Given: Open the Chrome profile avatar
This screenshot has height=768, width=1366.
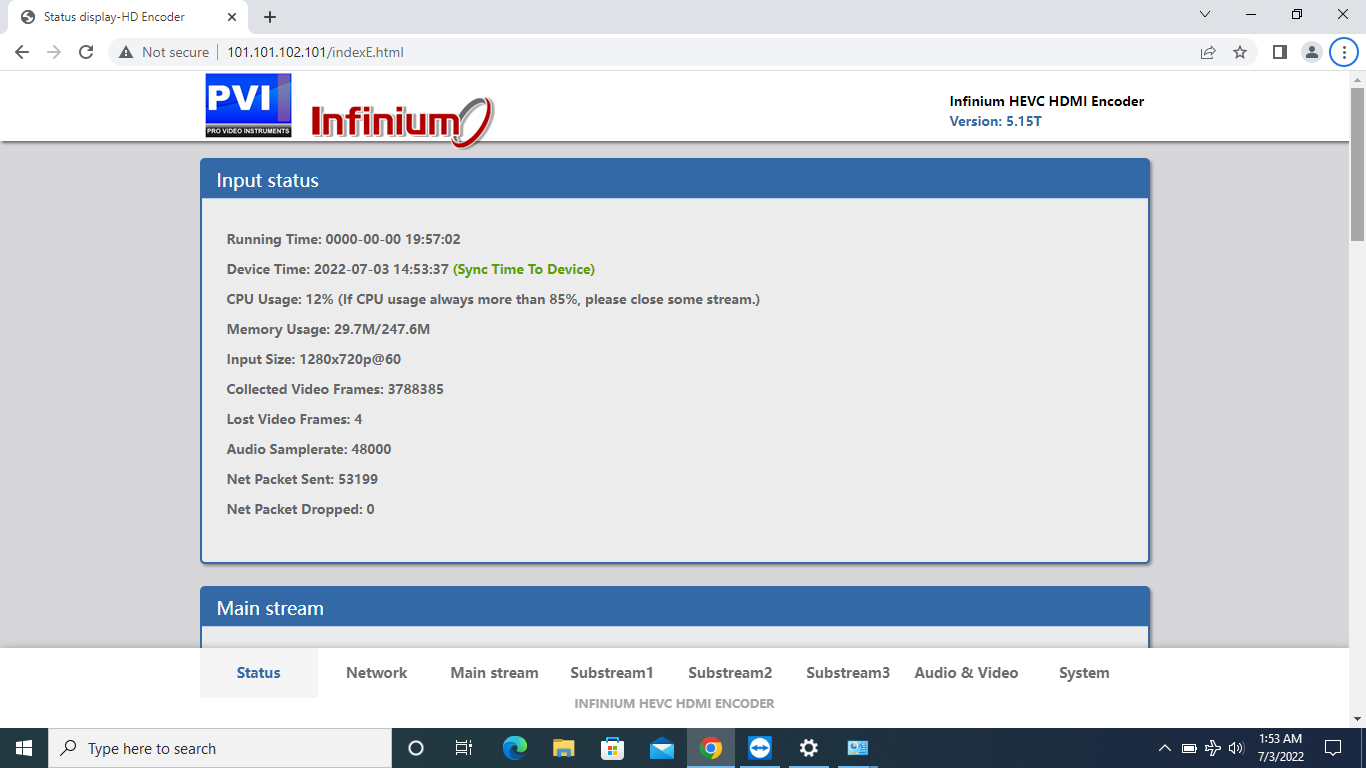Looking at the screenshot, I should click(x=1311, y=52).
